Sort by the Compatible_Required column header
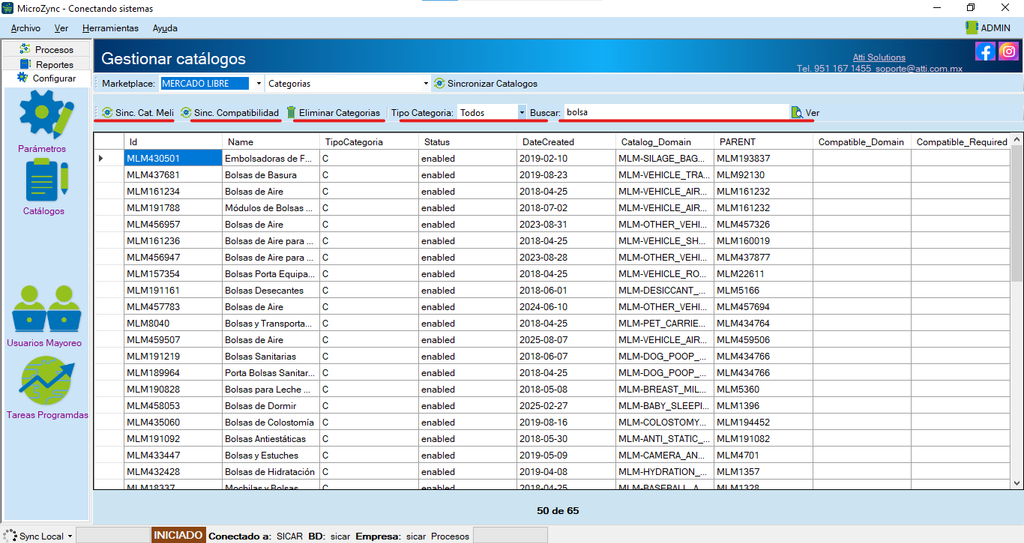The width and height of the screenshot is (1024, 543). click(961, 141)
